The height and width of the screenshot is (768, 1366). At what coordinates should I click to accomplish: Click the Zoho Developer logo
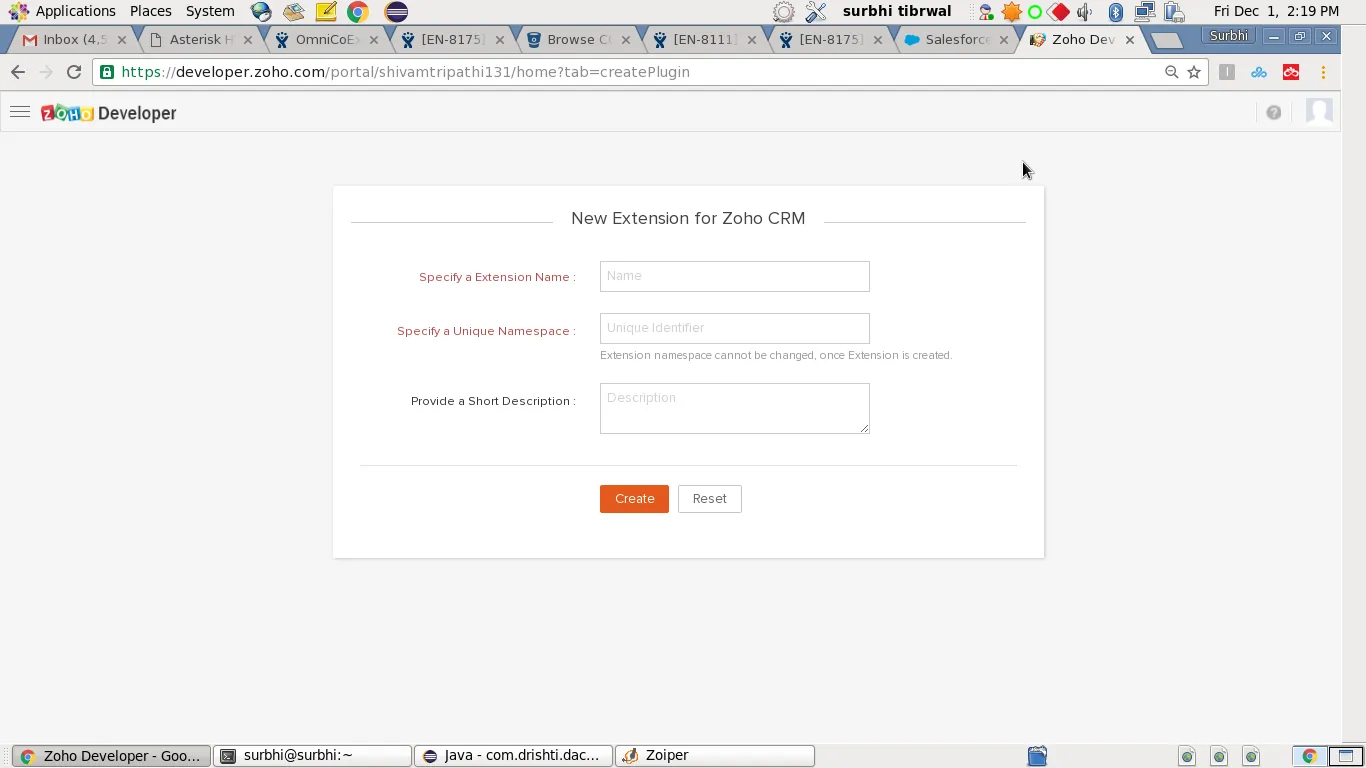tap(109, 113)
